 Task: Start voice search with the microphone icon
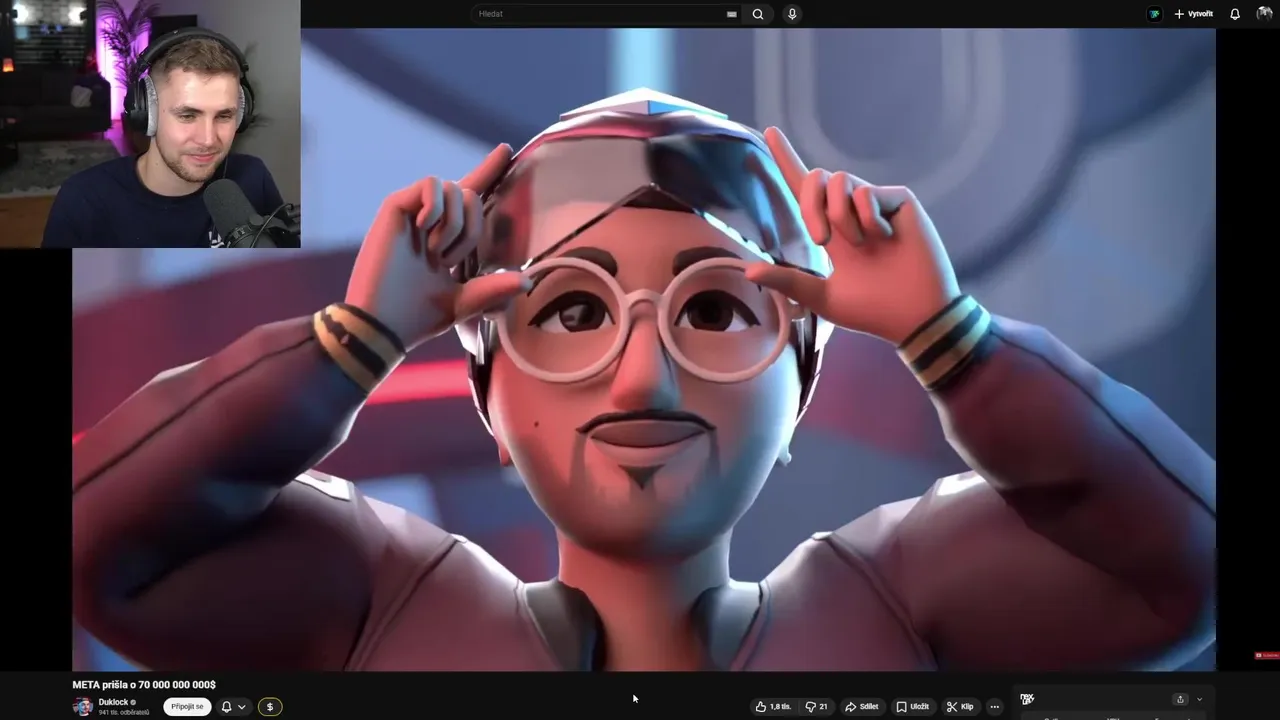792,14
